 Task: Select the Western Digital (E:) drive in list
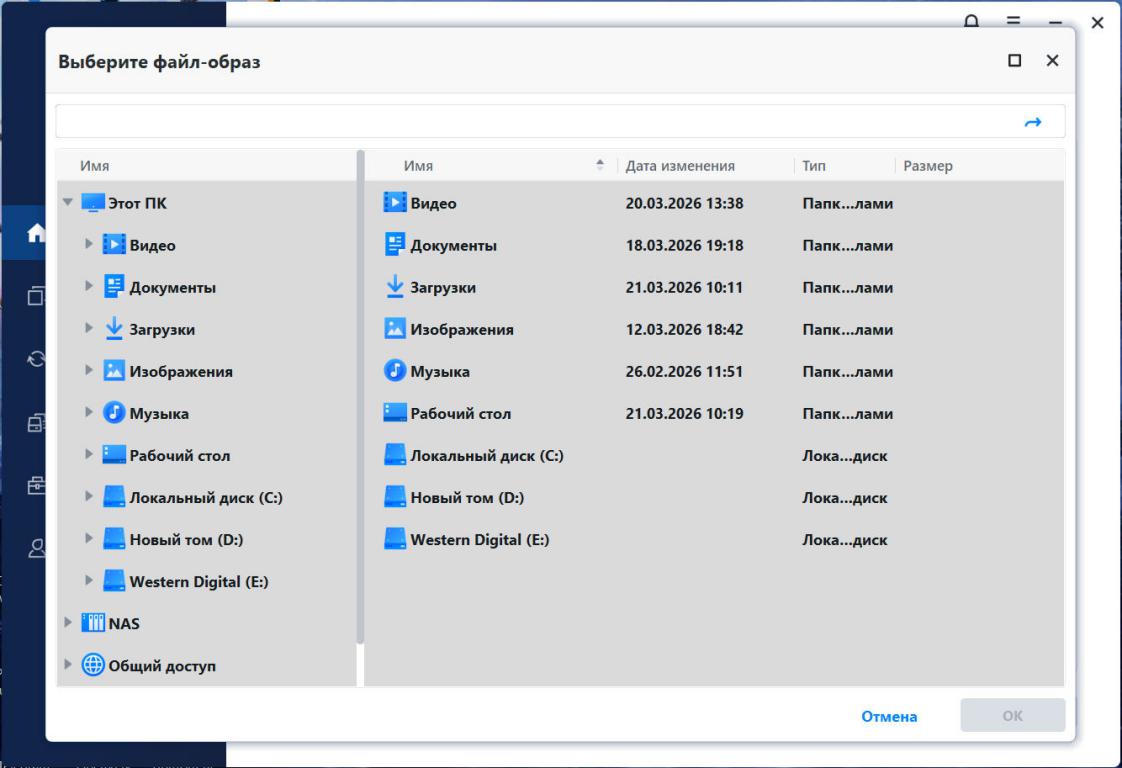pyautogui.click(x=480, y=540)
